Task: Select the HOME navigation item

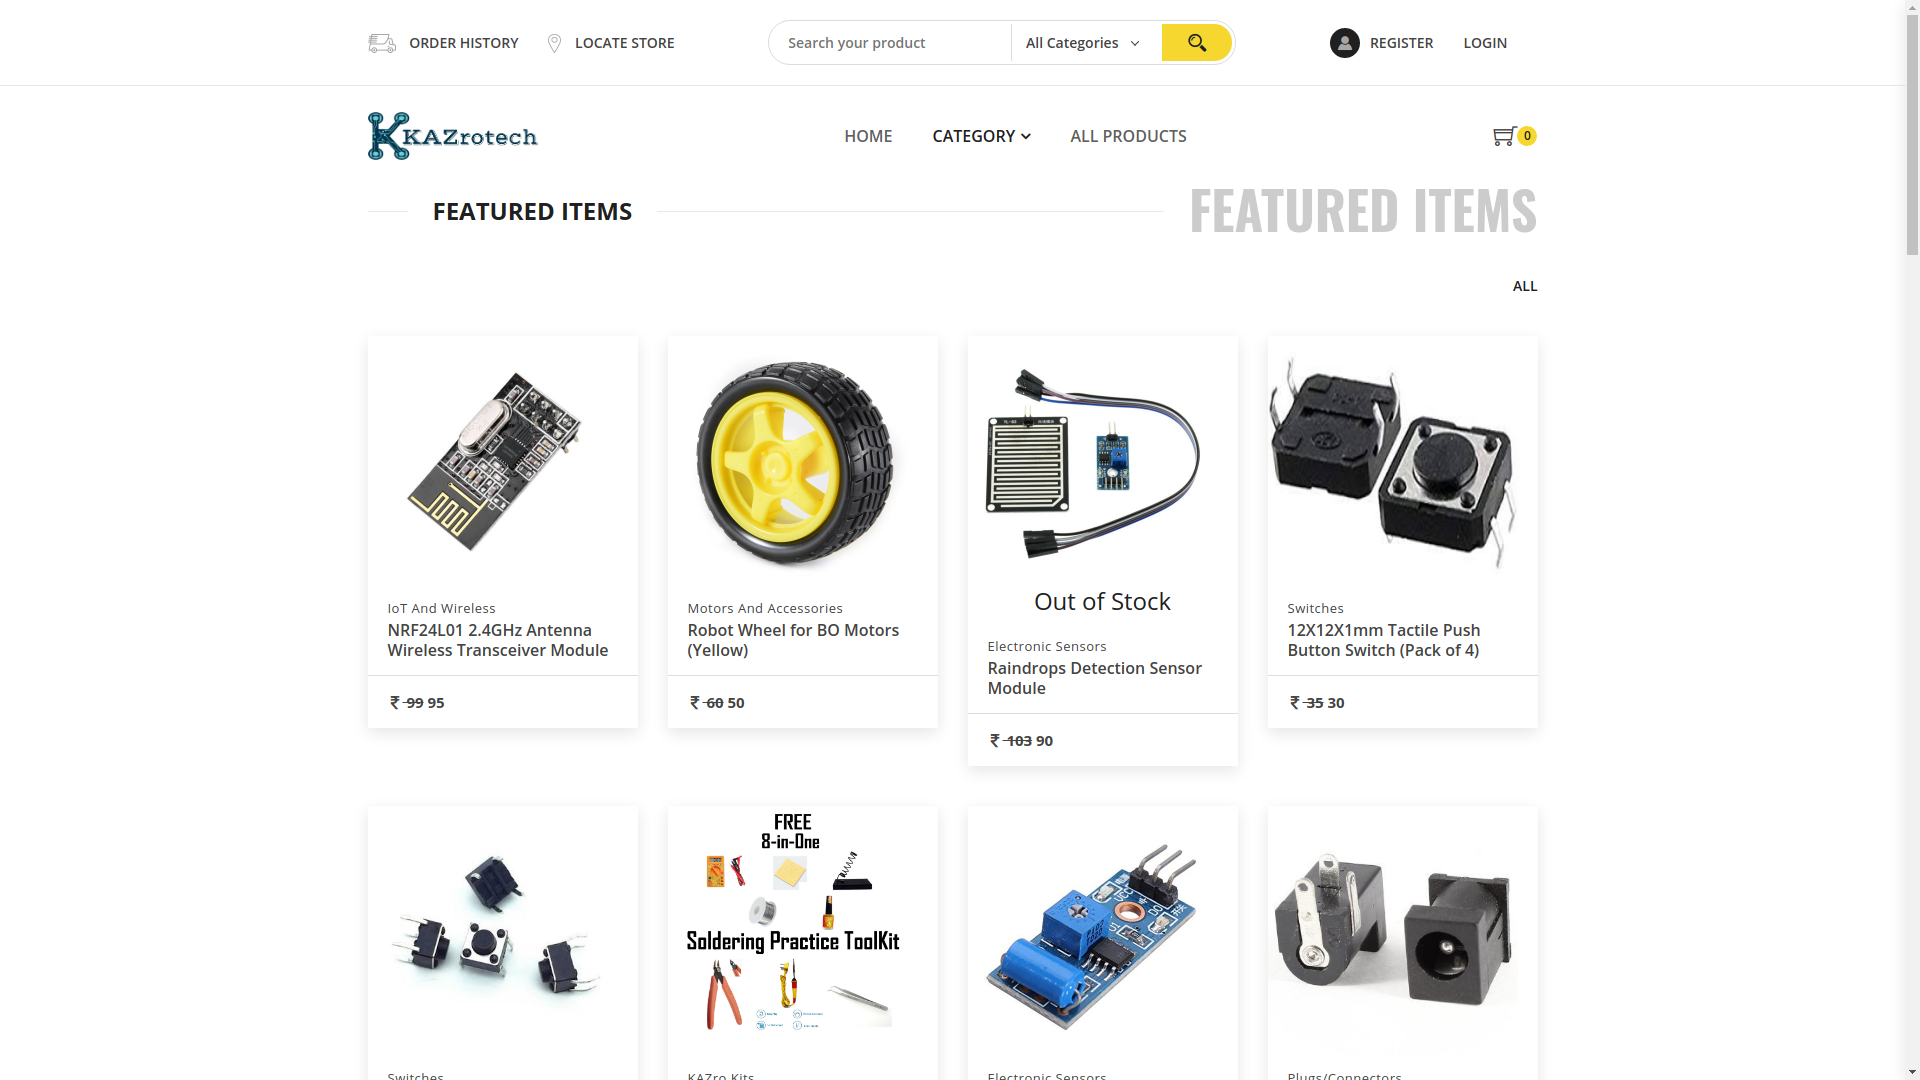Action: tap(868, 136)
